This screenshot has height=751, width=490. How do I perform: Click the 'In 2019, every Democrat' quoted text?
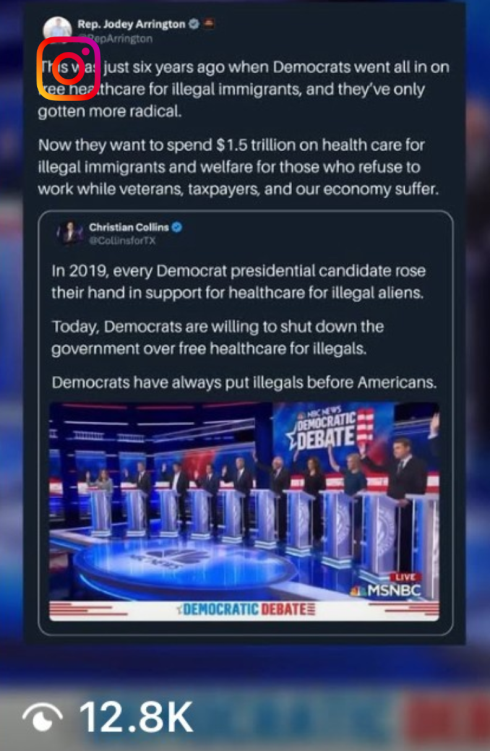[x=239, y=282]
